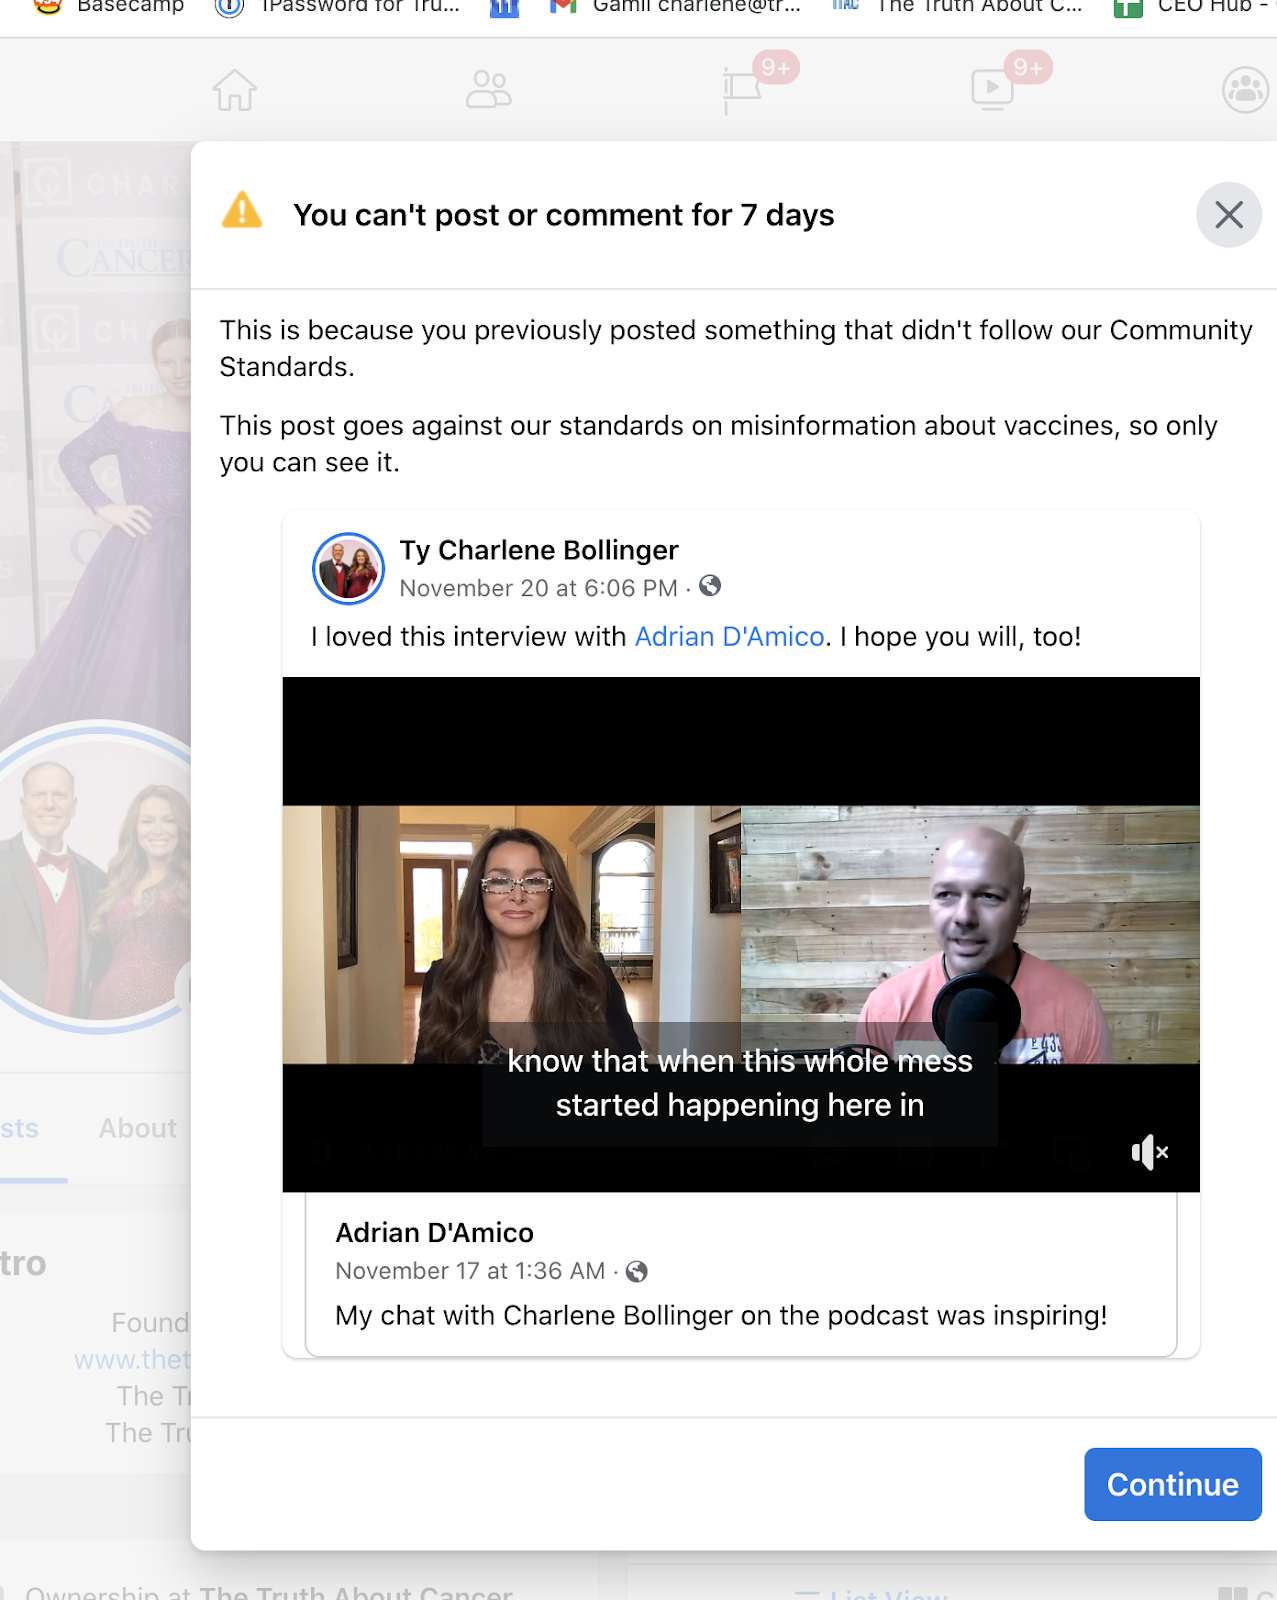Click the www.thet website link in Intro
1277x1600 pixels.
132,1360
